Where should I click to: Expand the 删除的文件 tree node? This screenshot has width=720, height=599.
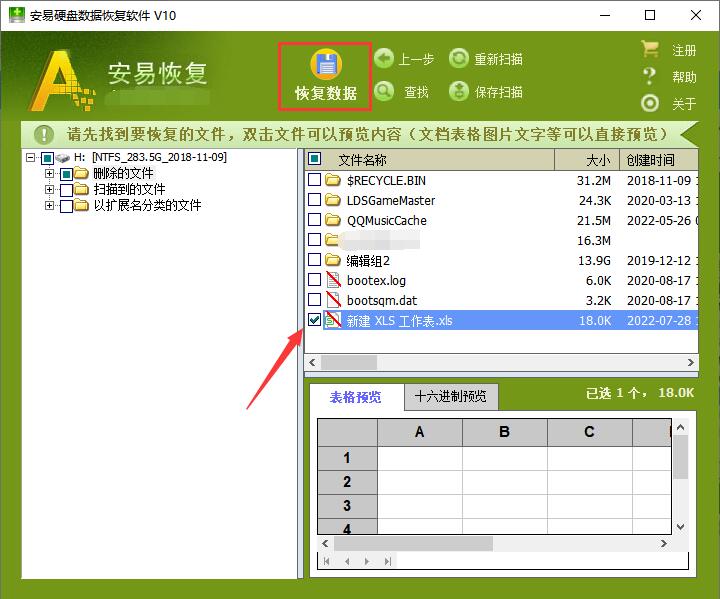pos(49,173)
